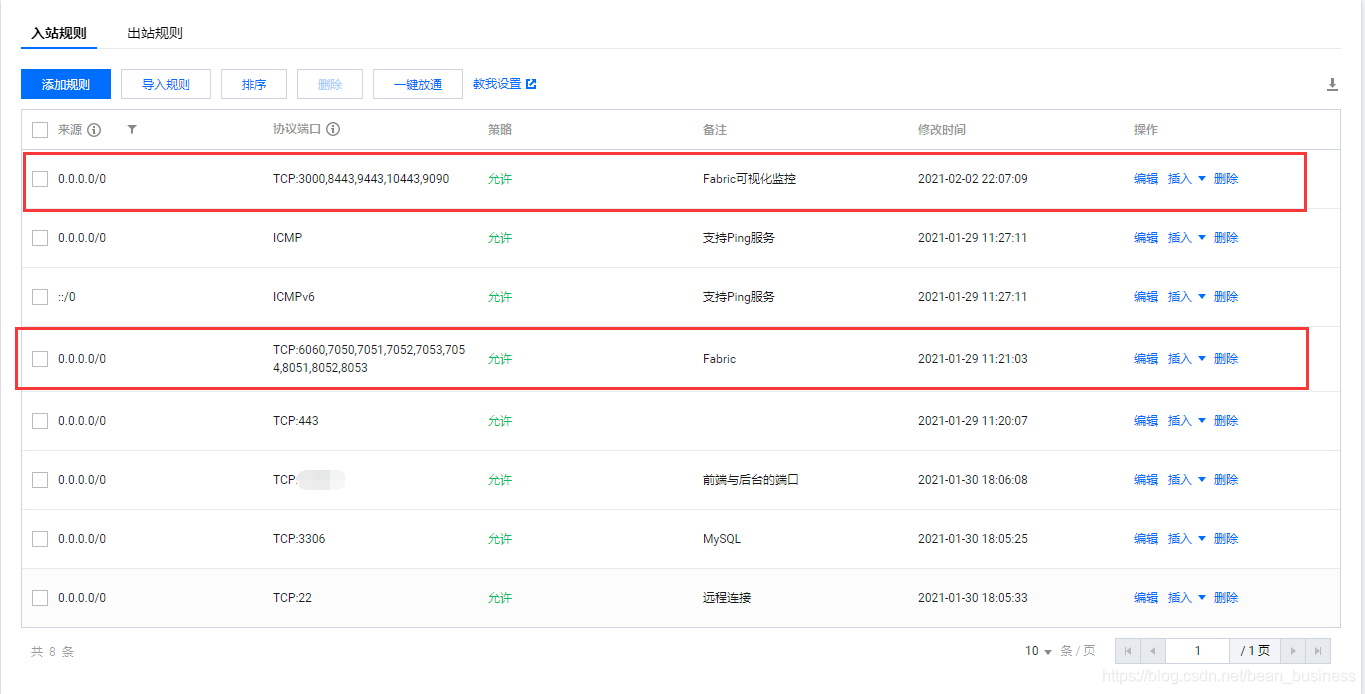The image size is (1365, 694).
Task: Go to the next page arrow
Action: 1294,651
